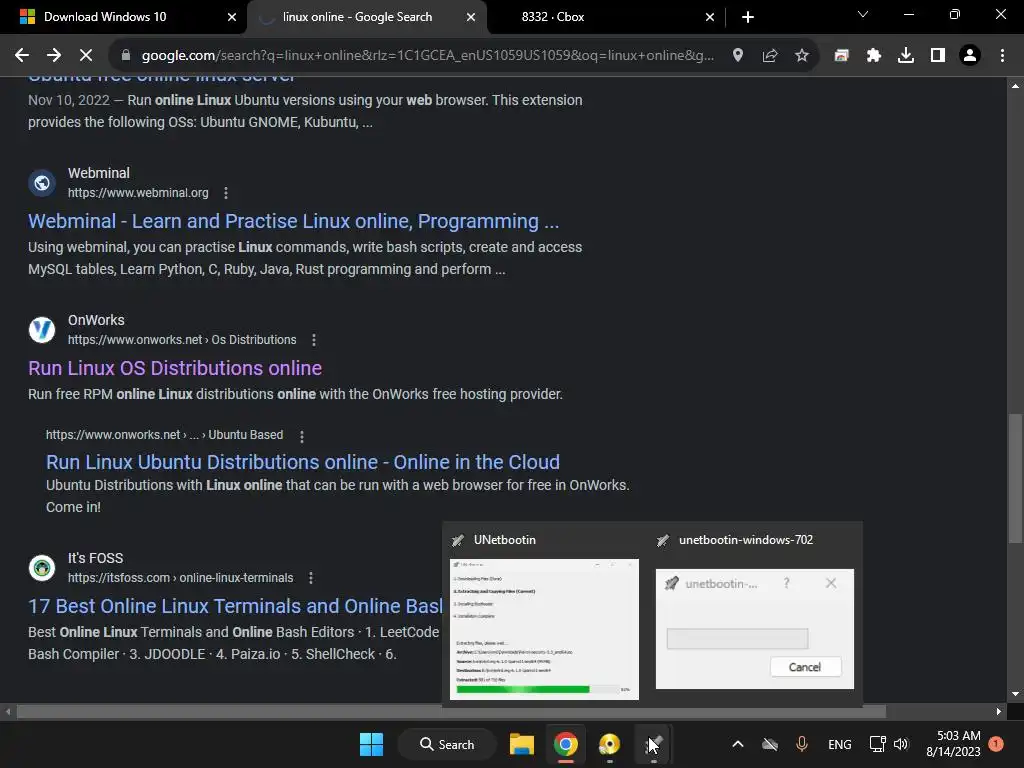This screenshot has width=1024, height=768.
Task: Share this page via share icon
Action: tap(770, 56)
